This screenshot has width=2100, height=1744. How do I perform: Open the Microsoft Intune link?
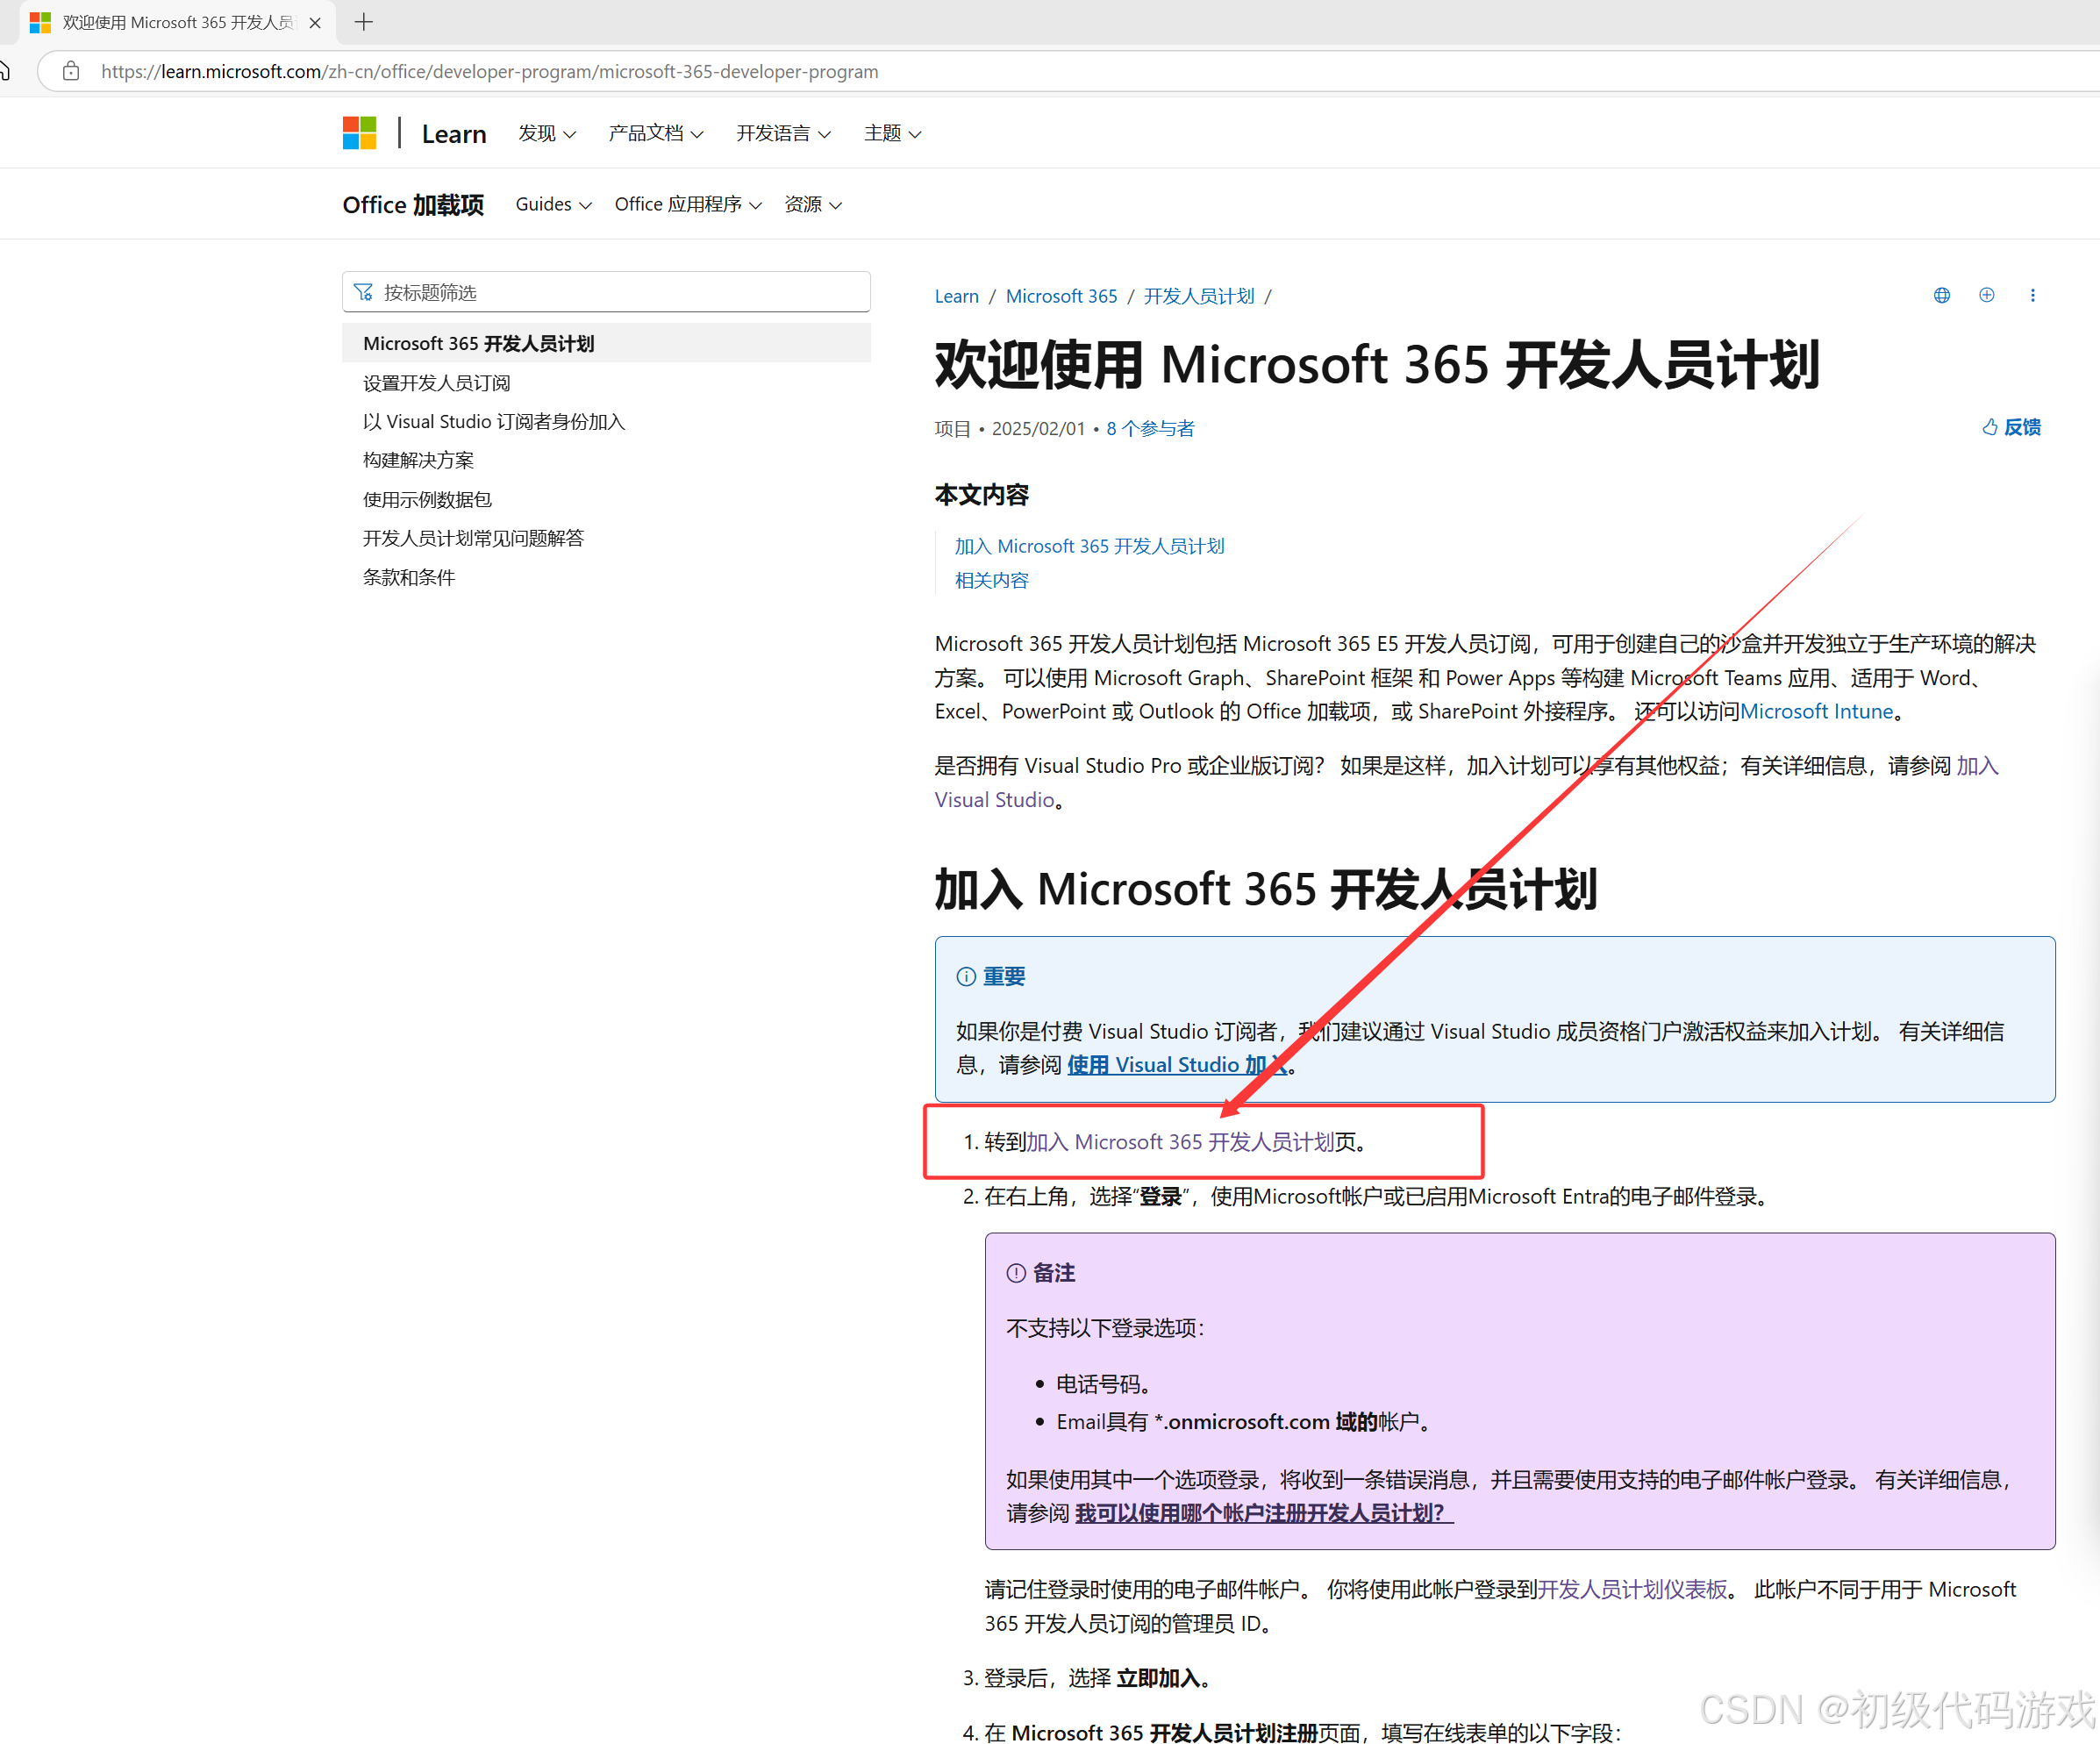click(1816, 711)
